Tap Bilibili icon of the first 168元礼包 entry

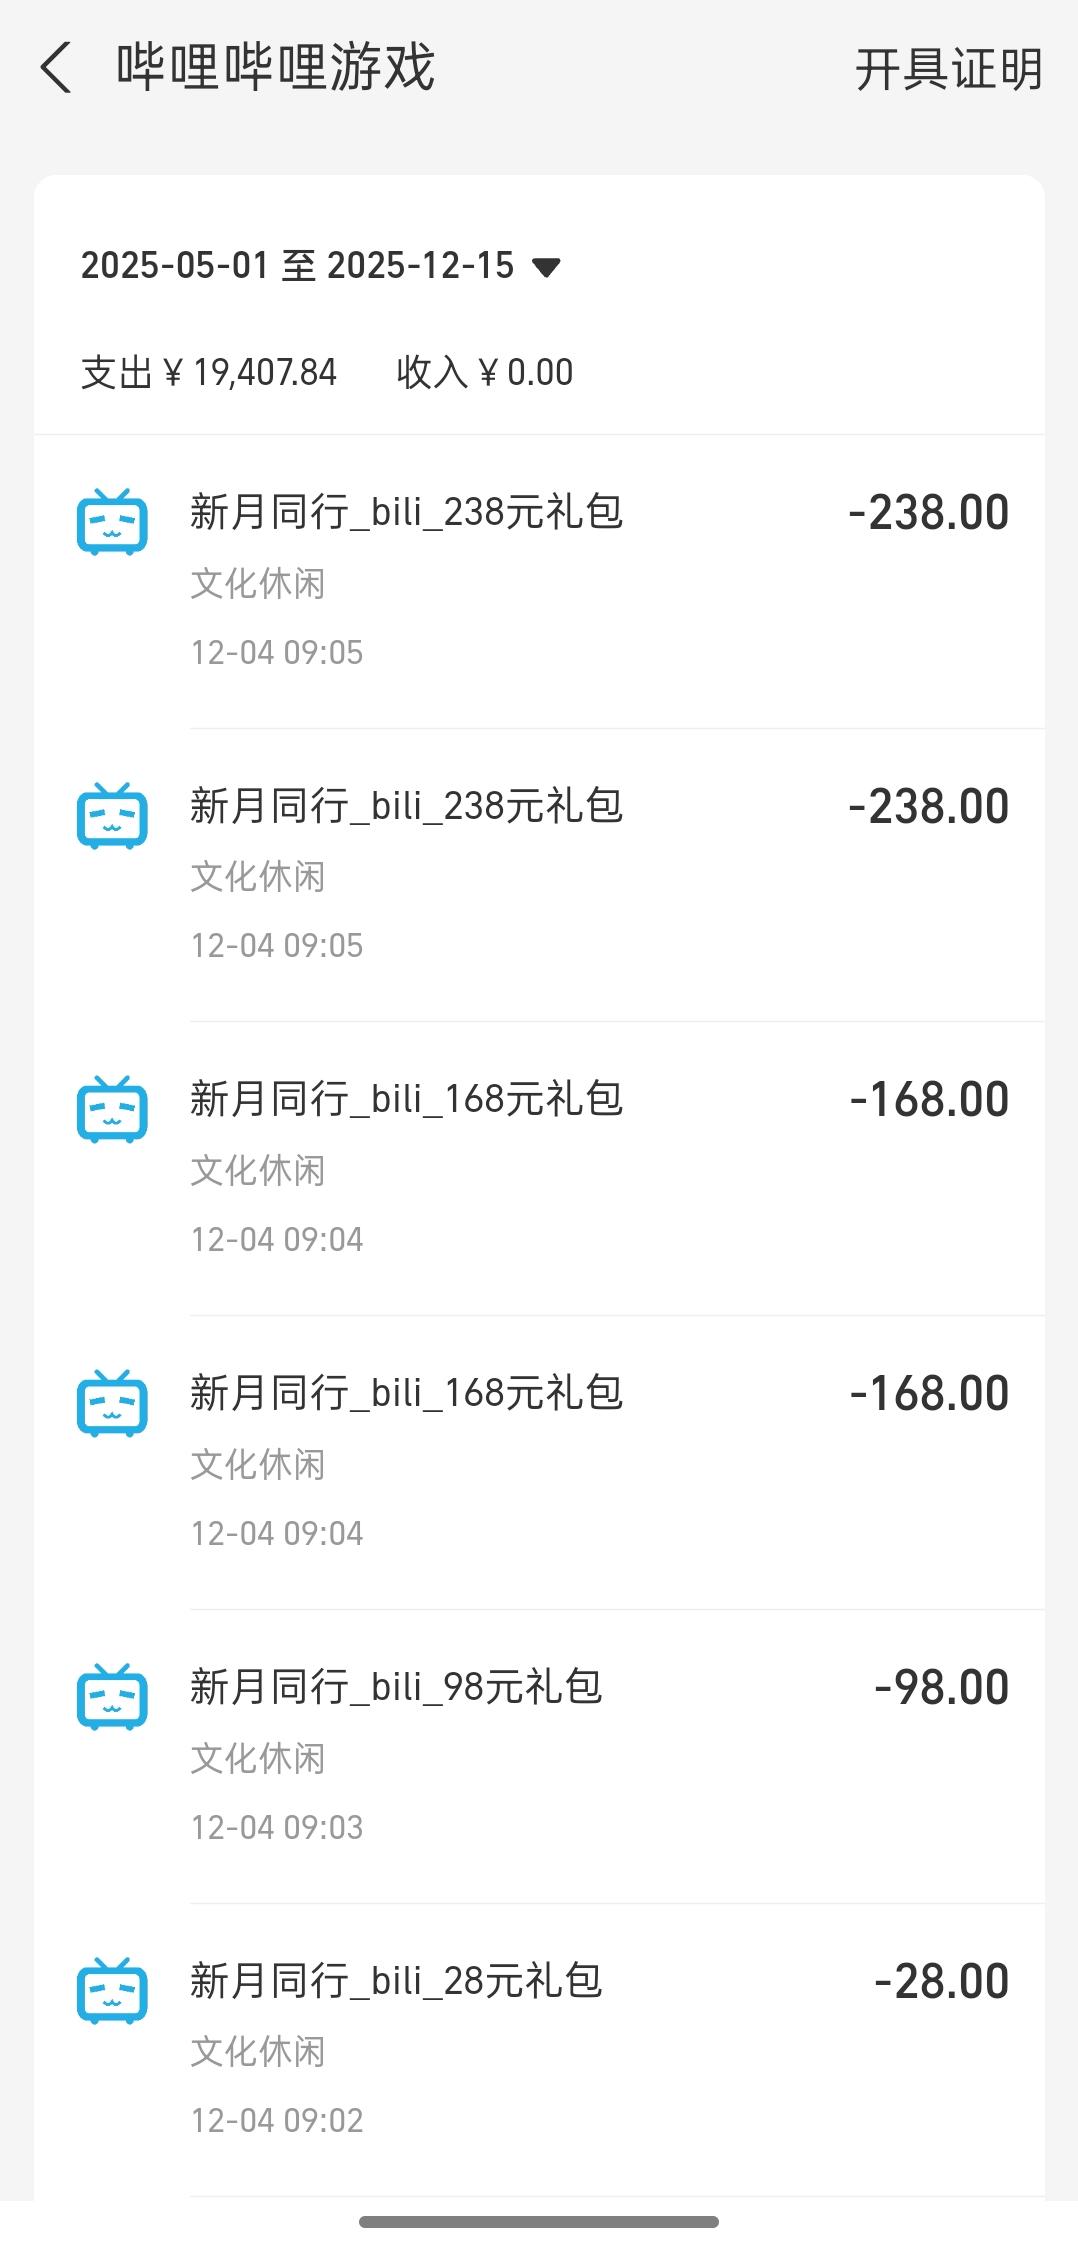coord(112,1108)
